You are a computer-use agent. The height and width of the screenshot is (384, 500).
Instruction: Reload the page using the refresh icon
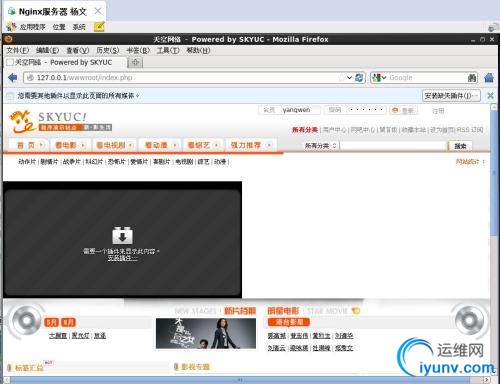click(359, 78)
